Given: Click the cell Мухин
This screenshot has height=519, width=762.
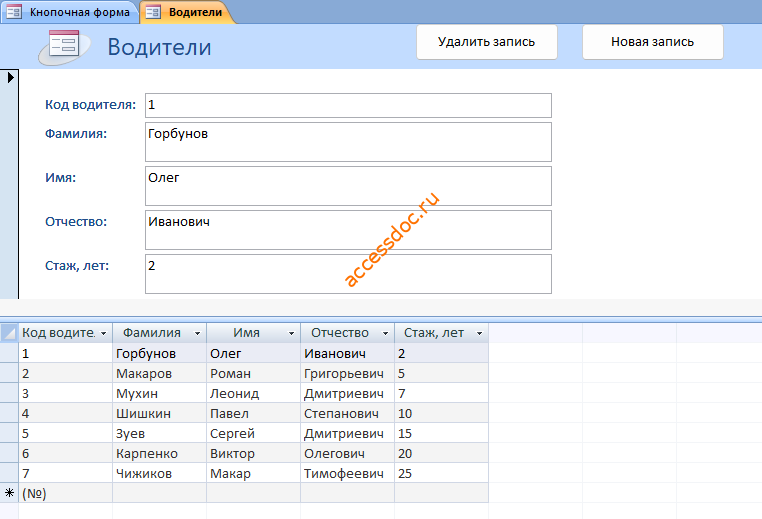Looking at the screenshot, I should [159, 393].
